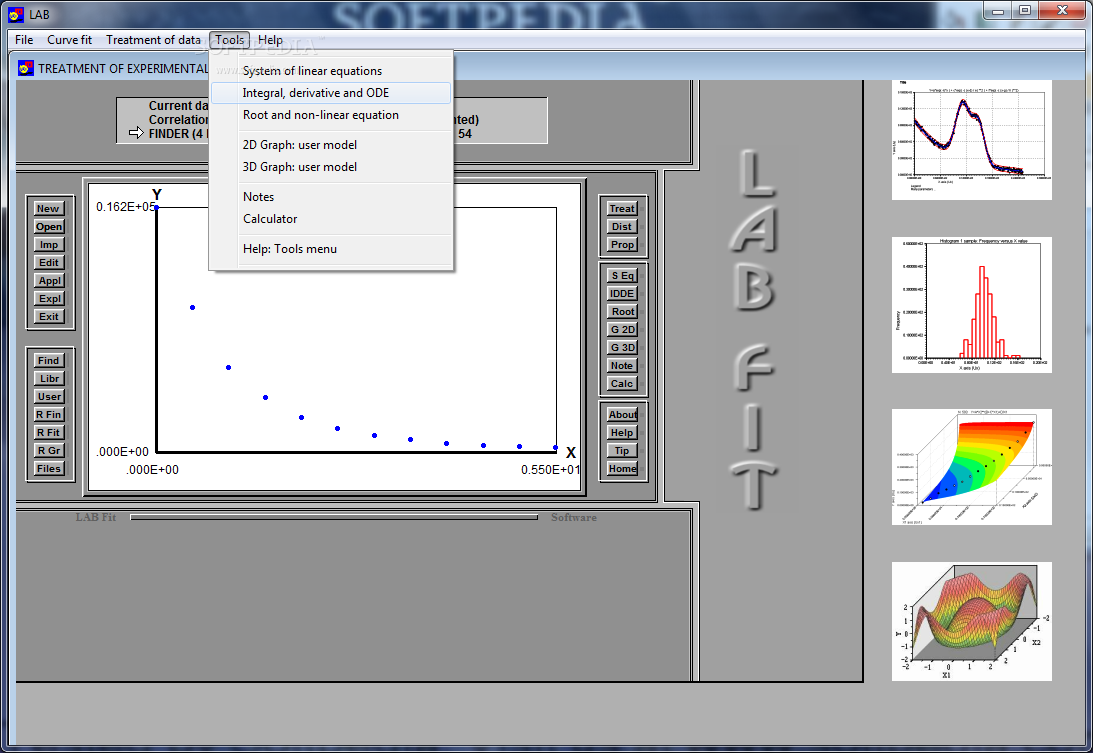
Task: Open 2D Graph: user model
Action: point(331,145)
